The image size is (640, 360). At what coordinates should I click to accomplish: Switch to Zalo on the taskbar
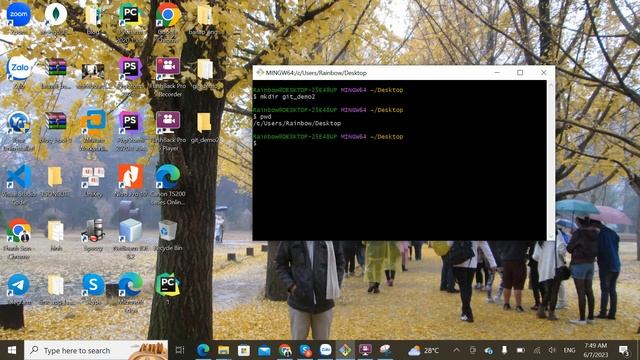pos(325,350)
